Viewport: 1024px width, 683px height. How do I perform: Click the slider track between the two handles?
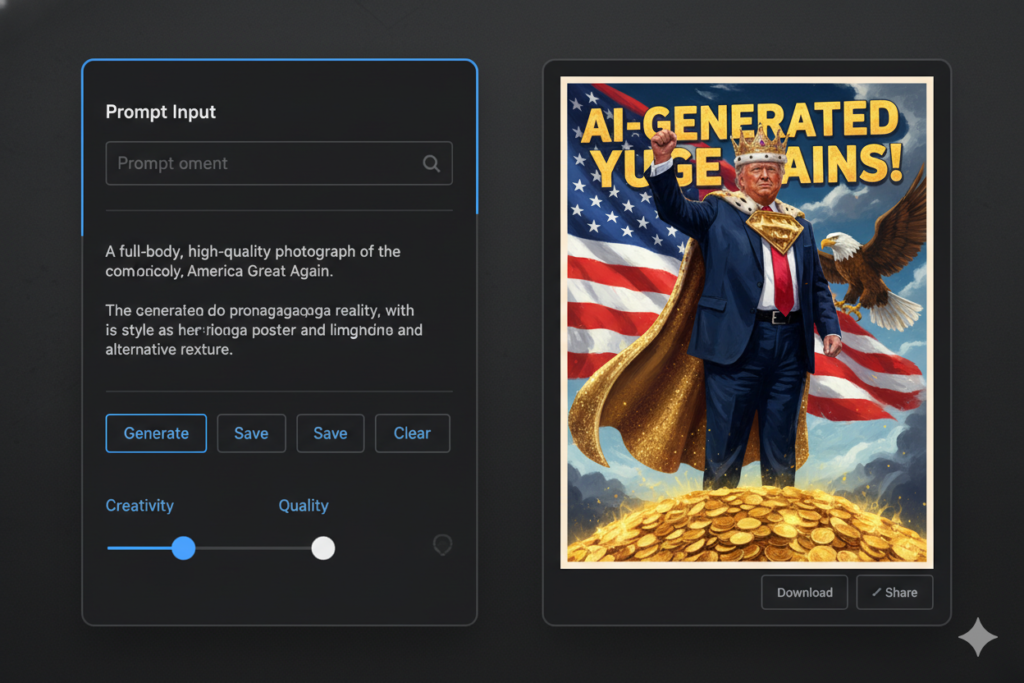tap(253, 548)
